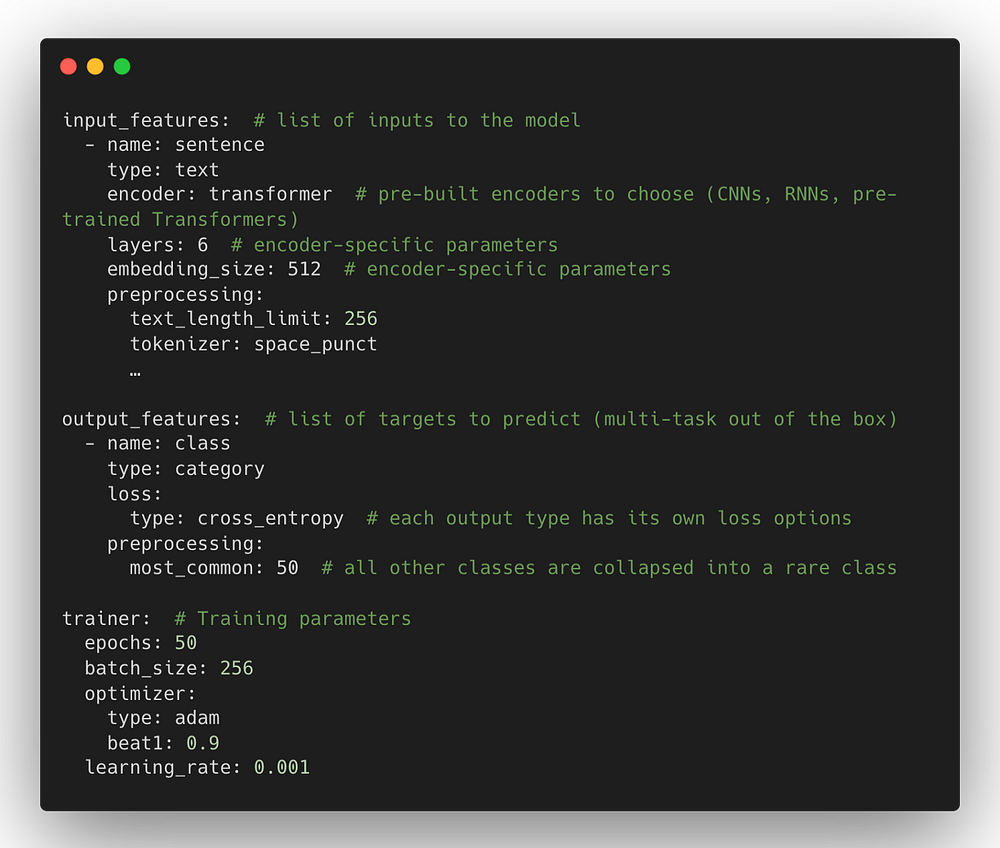Click the epochs value 50

pyautogui.click(x=185, y=643)
